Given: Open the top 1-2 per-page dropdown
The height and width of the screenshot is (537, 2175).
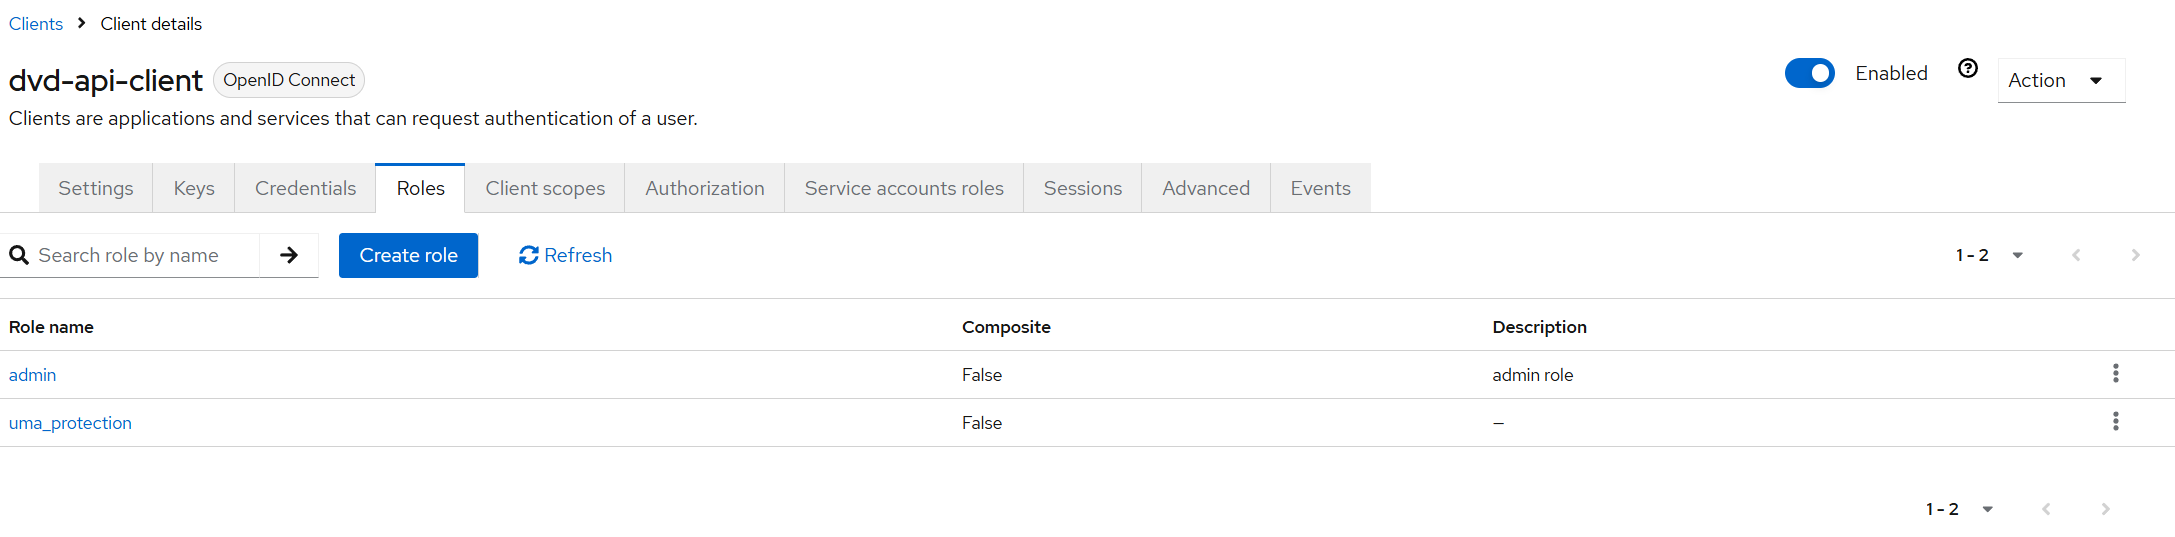Looking at the screenshot, I should [x=1989, y=255].
